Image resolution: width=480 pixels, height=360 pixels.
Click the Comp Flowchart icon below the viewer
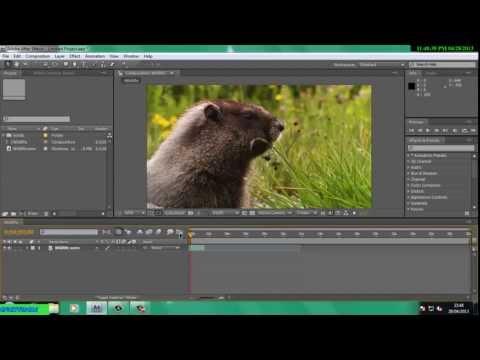pos(346,213)
